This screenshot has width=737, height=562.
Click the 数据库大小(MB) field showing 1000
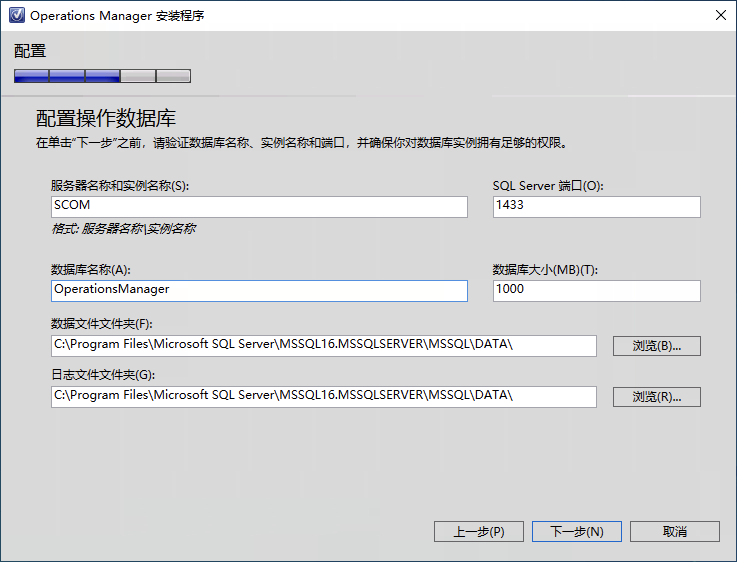(x=596, y=291)
